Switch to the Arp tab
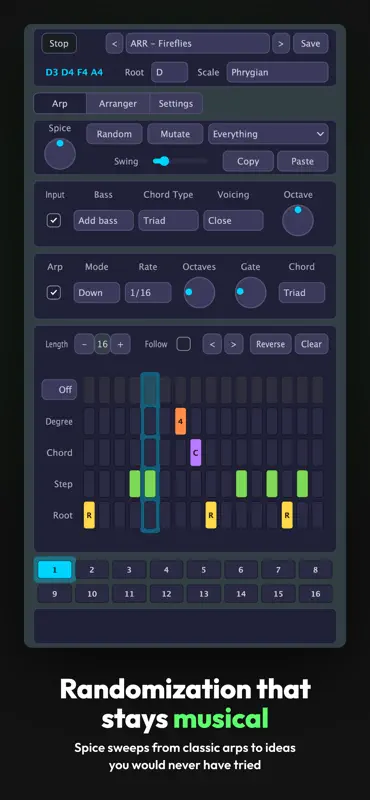Image resolution: width=370 pixels, height=800 pixels. 60,104
